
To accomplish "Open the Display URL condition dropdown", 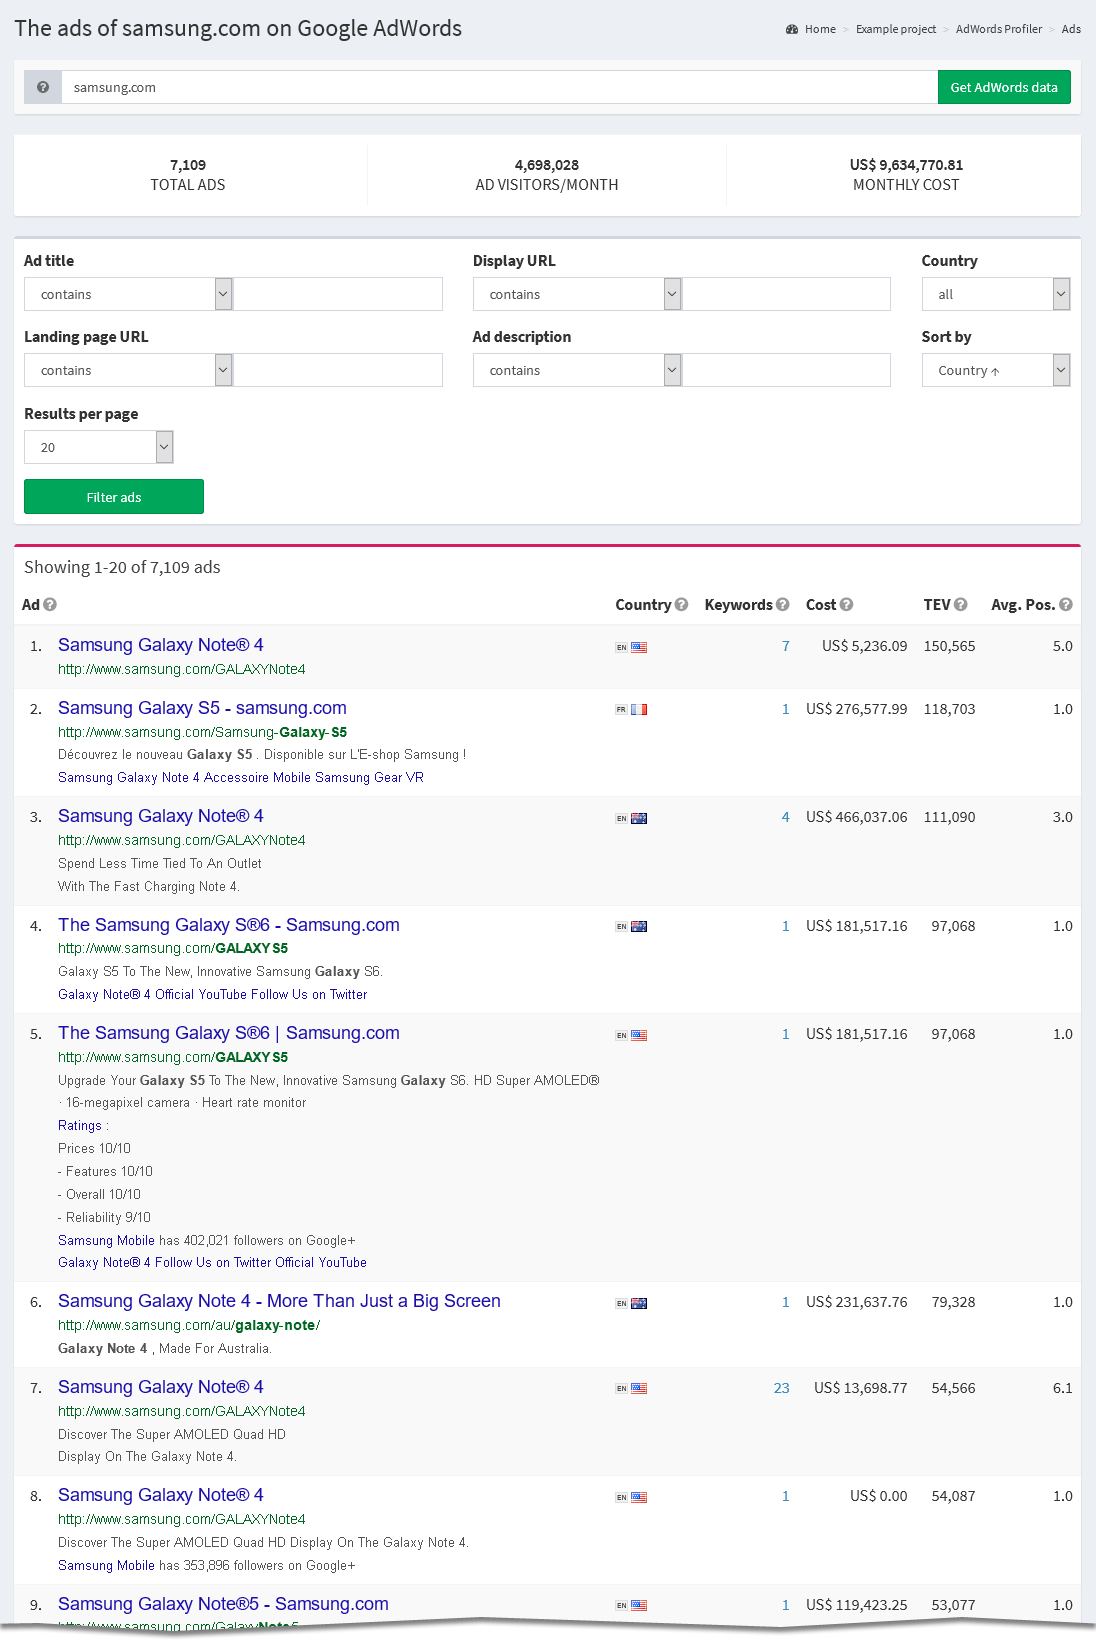I will click(577, 294).
